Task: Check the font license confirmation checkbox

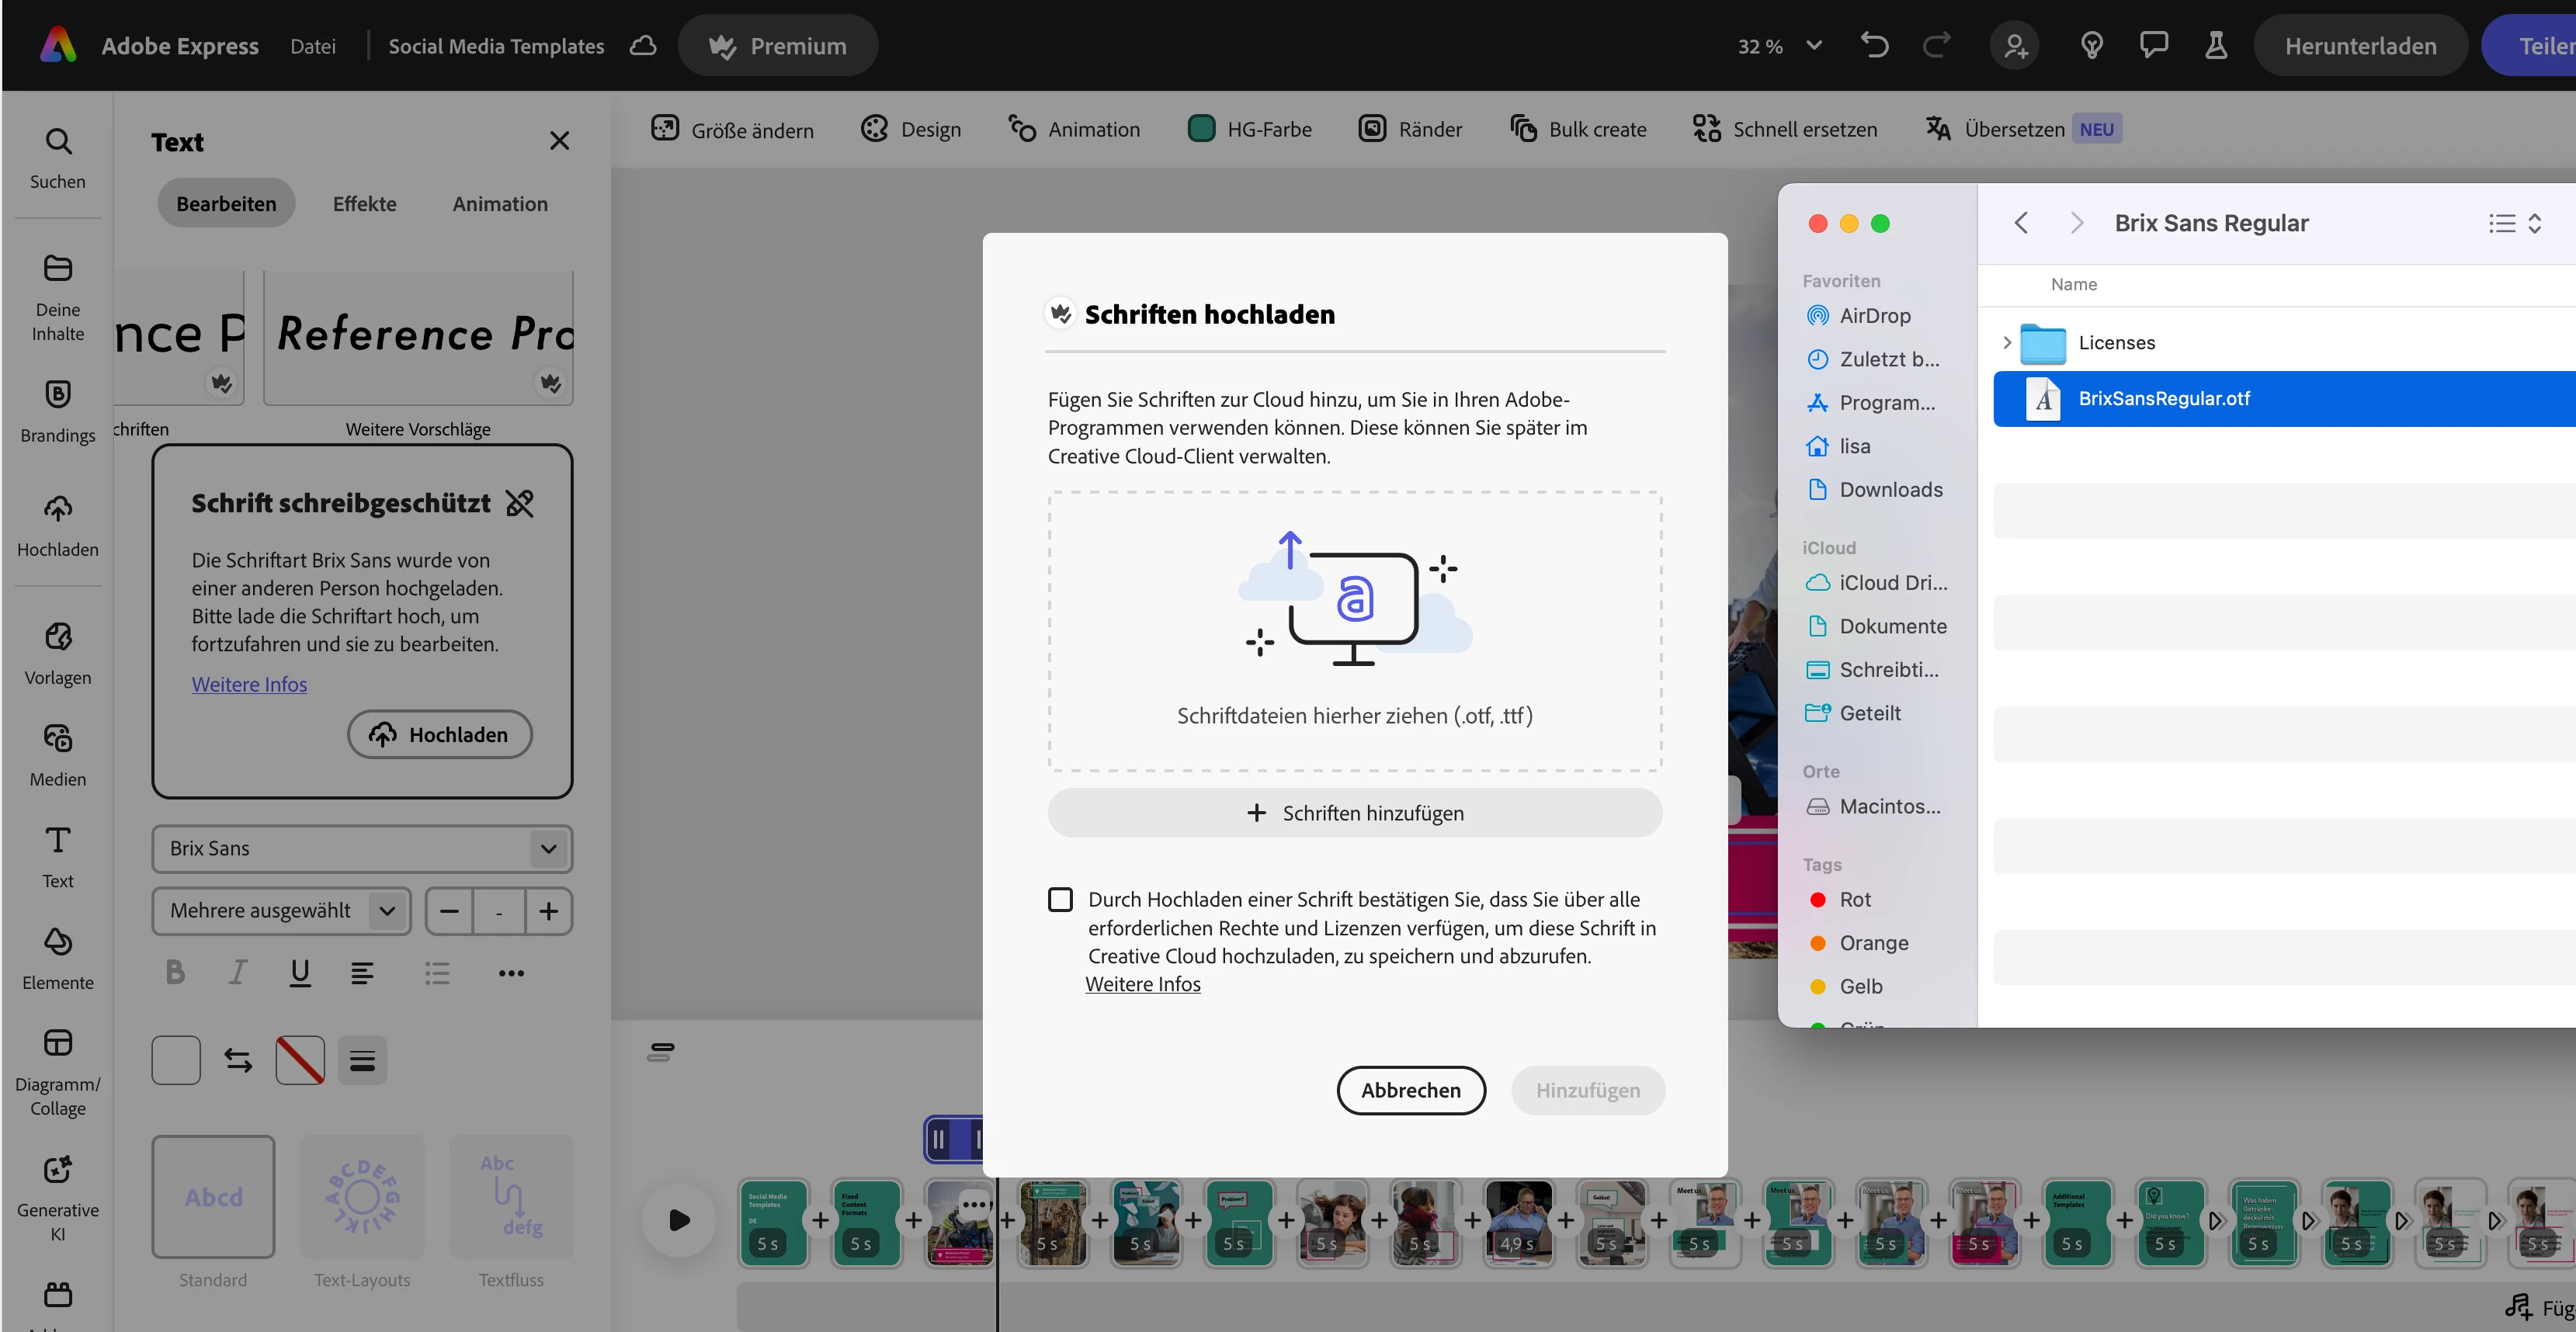Action: [x=1060, y=899]
